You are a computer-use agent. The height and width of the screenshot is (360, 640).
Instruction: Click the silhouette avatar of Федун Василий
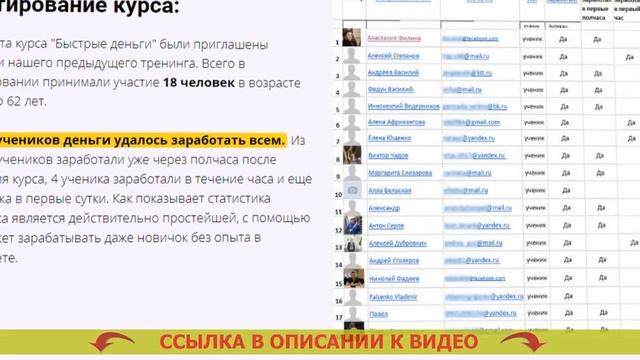pyautogui.click(x=351, y=89)
